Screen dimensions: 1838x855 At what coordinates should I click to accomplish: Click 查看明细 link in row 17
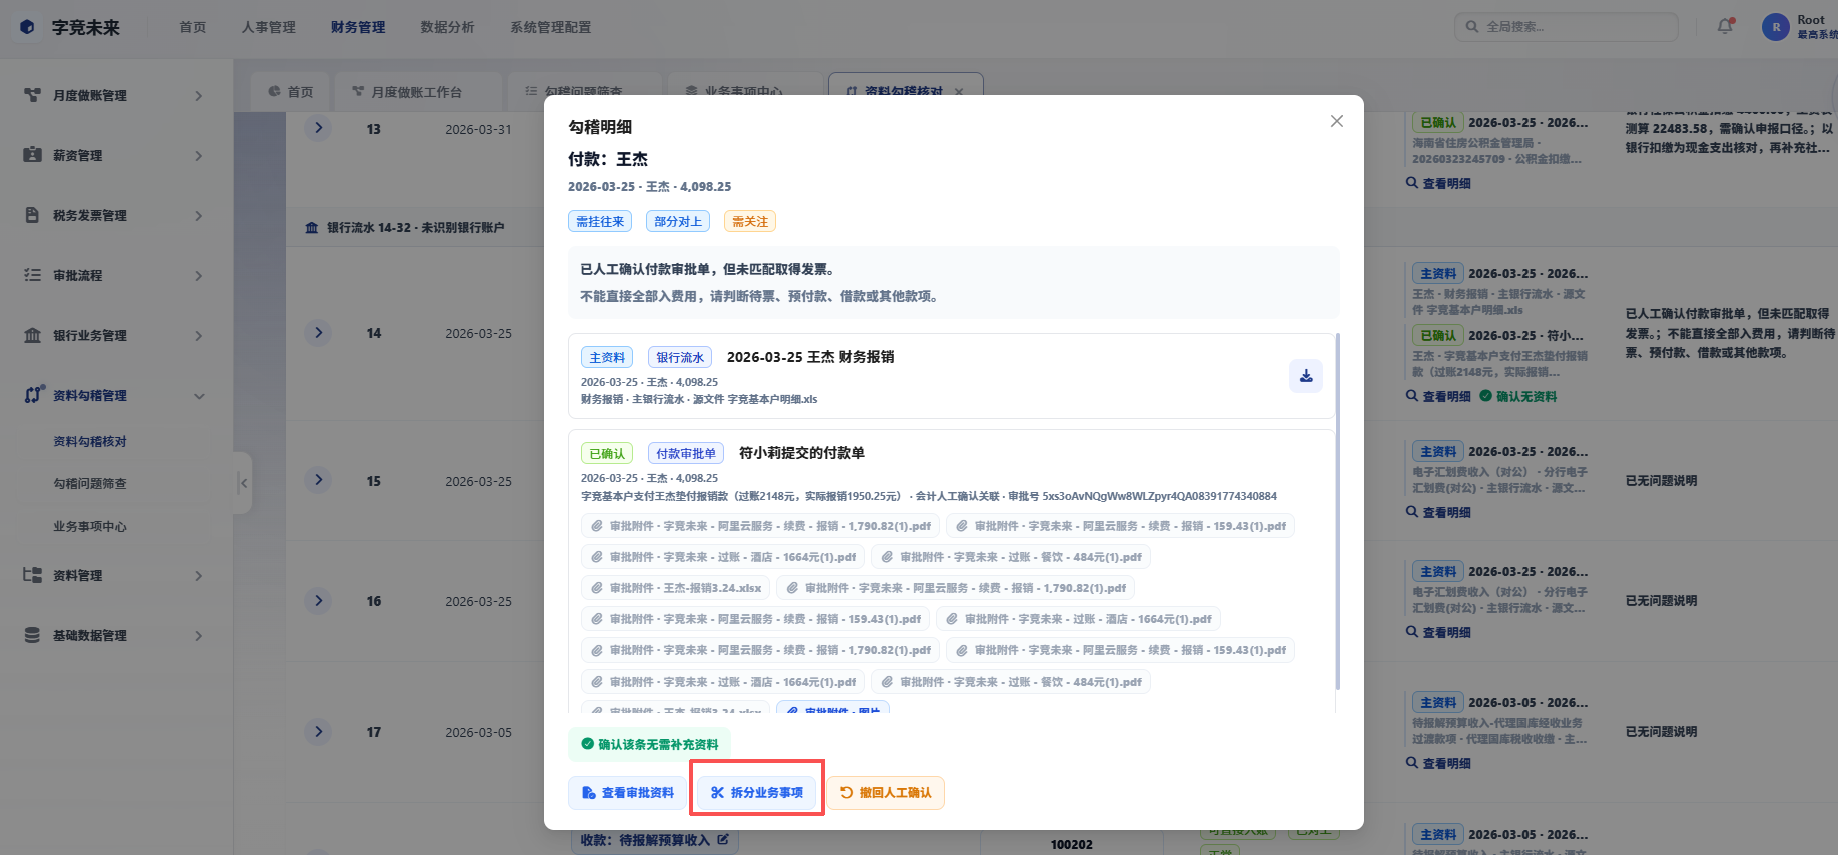coord(1438,763)
